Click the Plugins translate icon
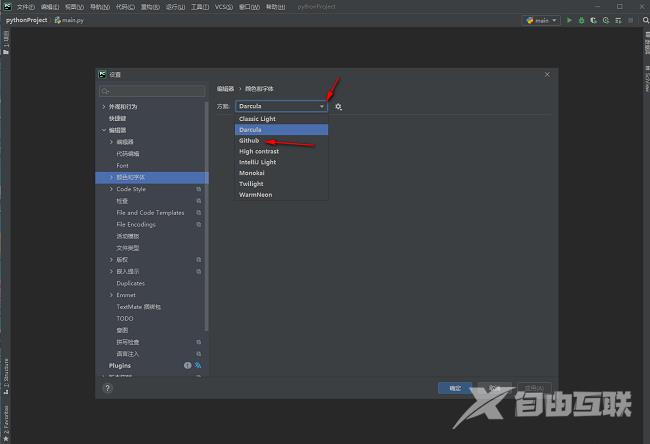 pyautogui.click(x=198, y=366)
